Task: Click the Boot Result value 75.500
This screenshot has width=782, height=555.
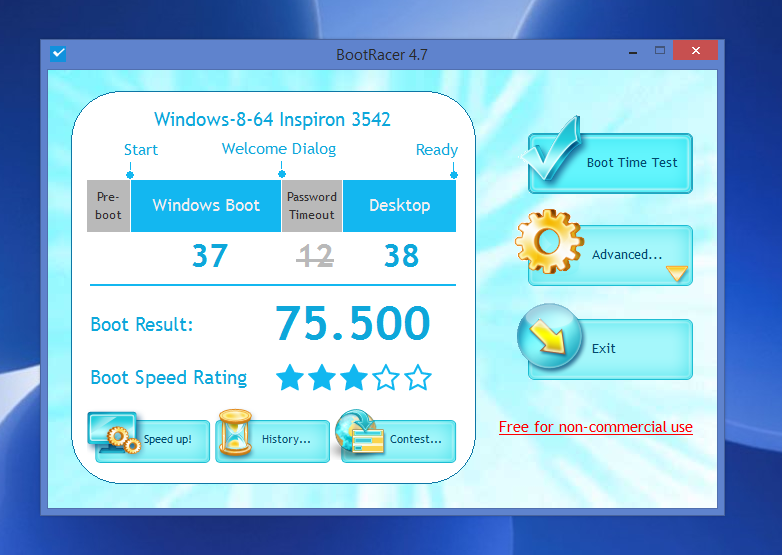Action: pos(353,324)
